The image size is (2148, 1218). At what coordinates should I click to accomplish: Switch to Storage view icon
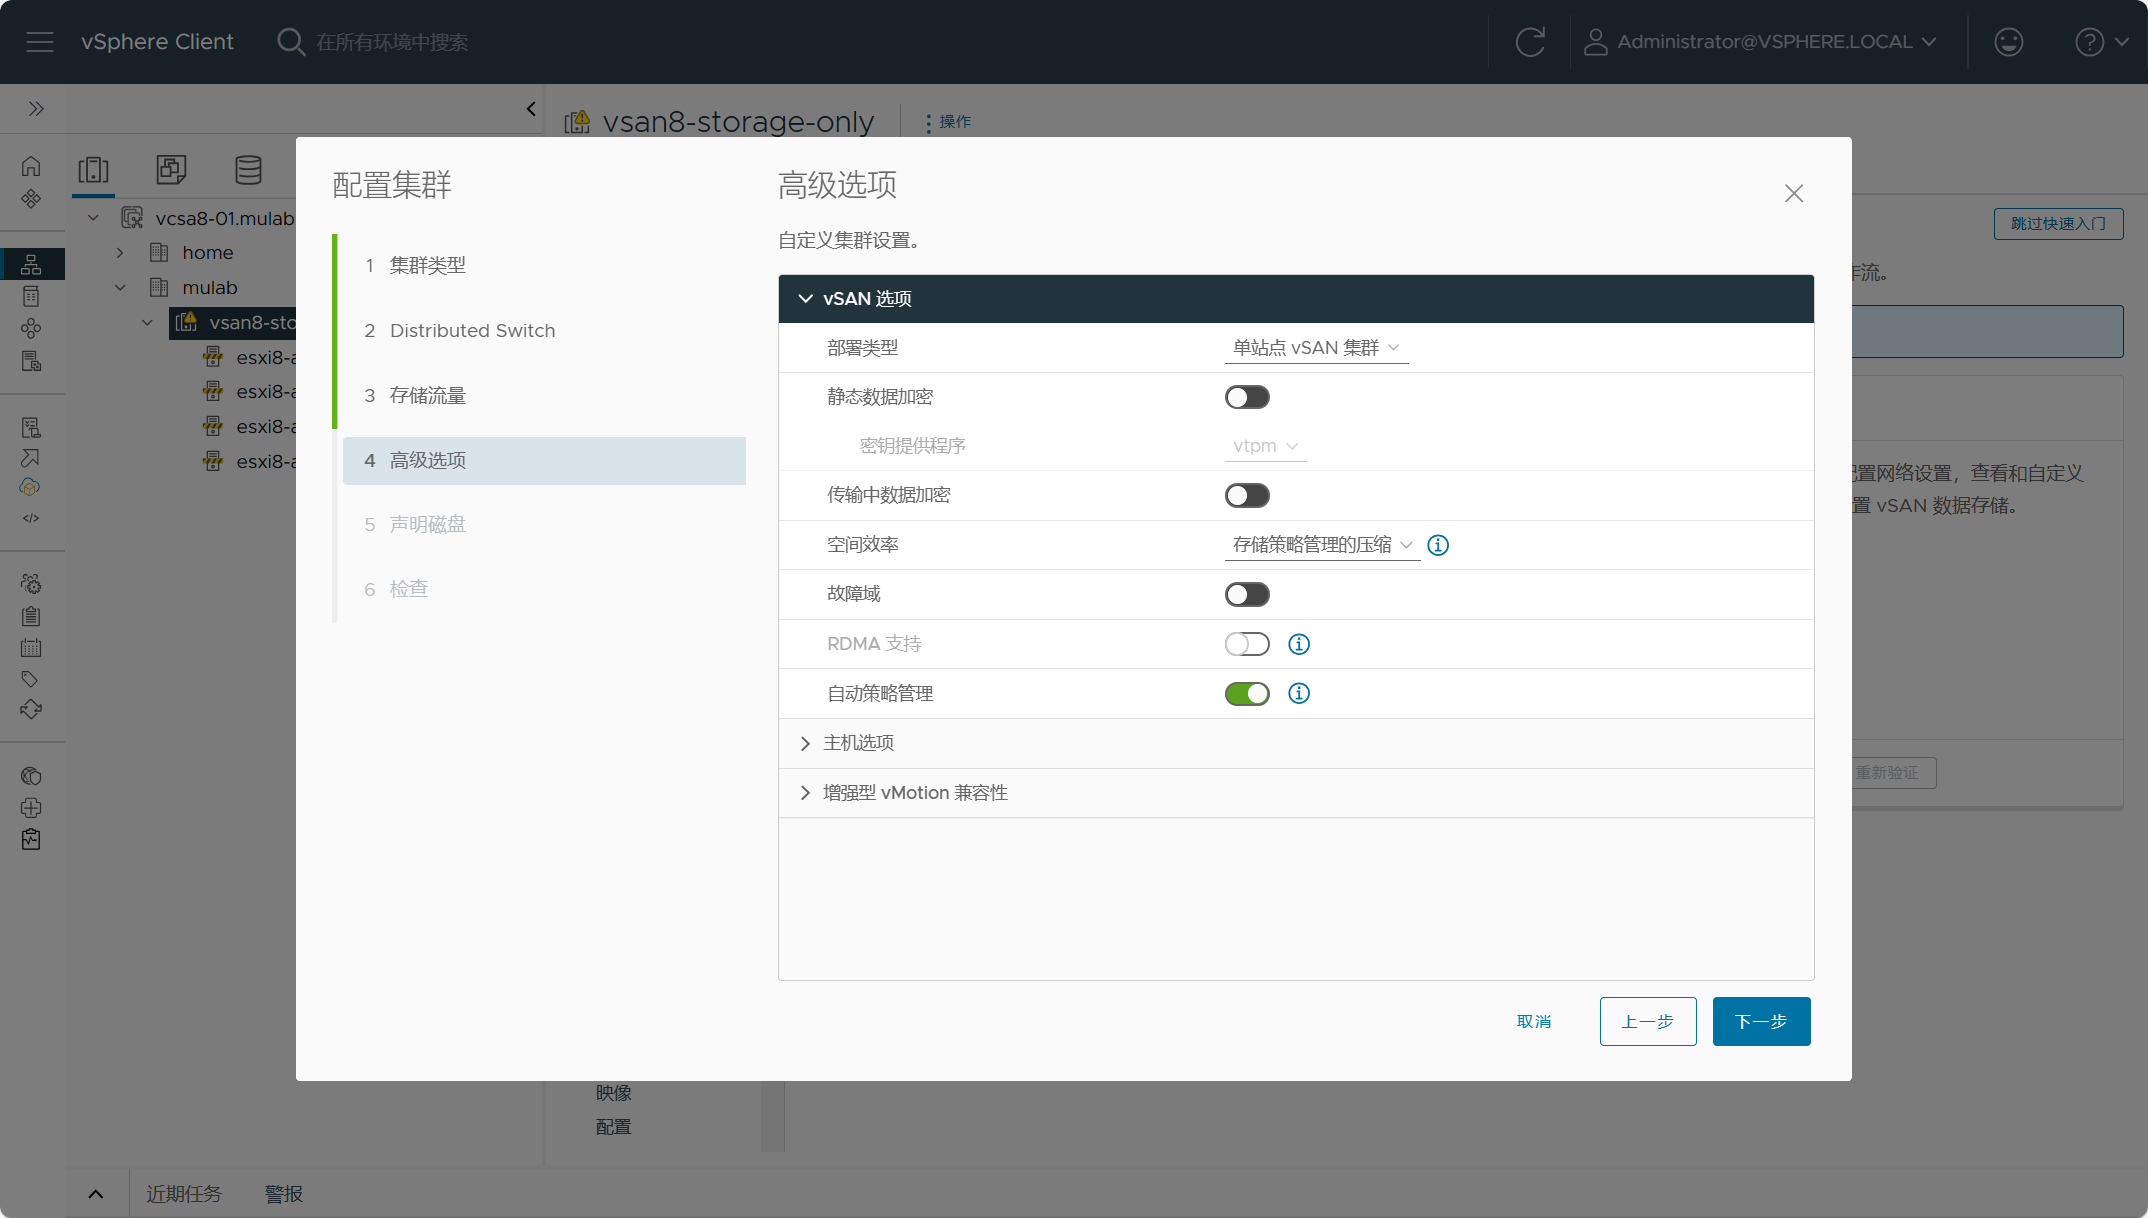coord(248,169)
